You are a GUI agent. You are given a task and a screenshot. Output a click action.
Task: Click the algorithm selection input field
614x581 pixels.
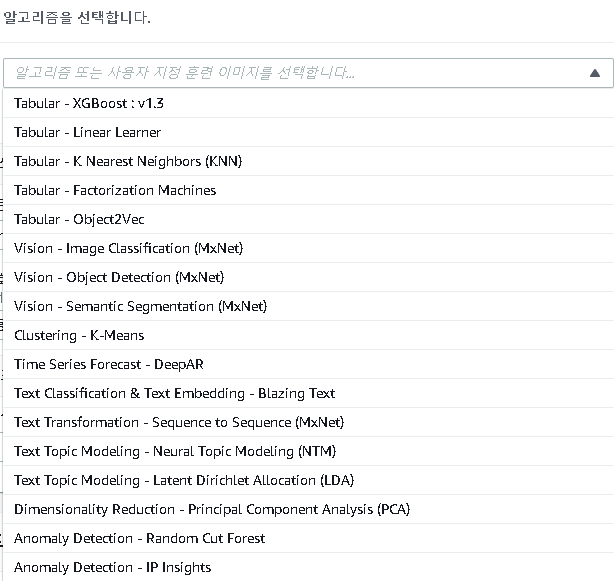tap(308, 73)
